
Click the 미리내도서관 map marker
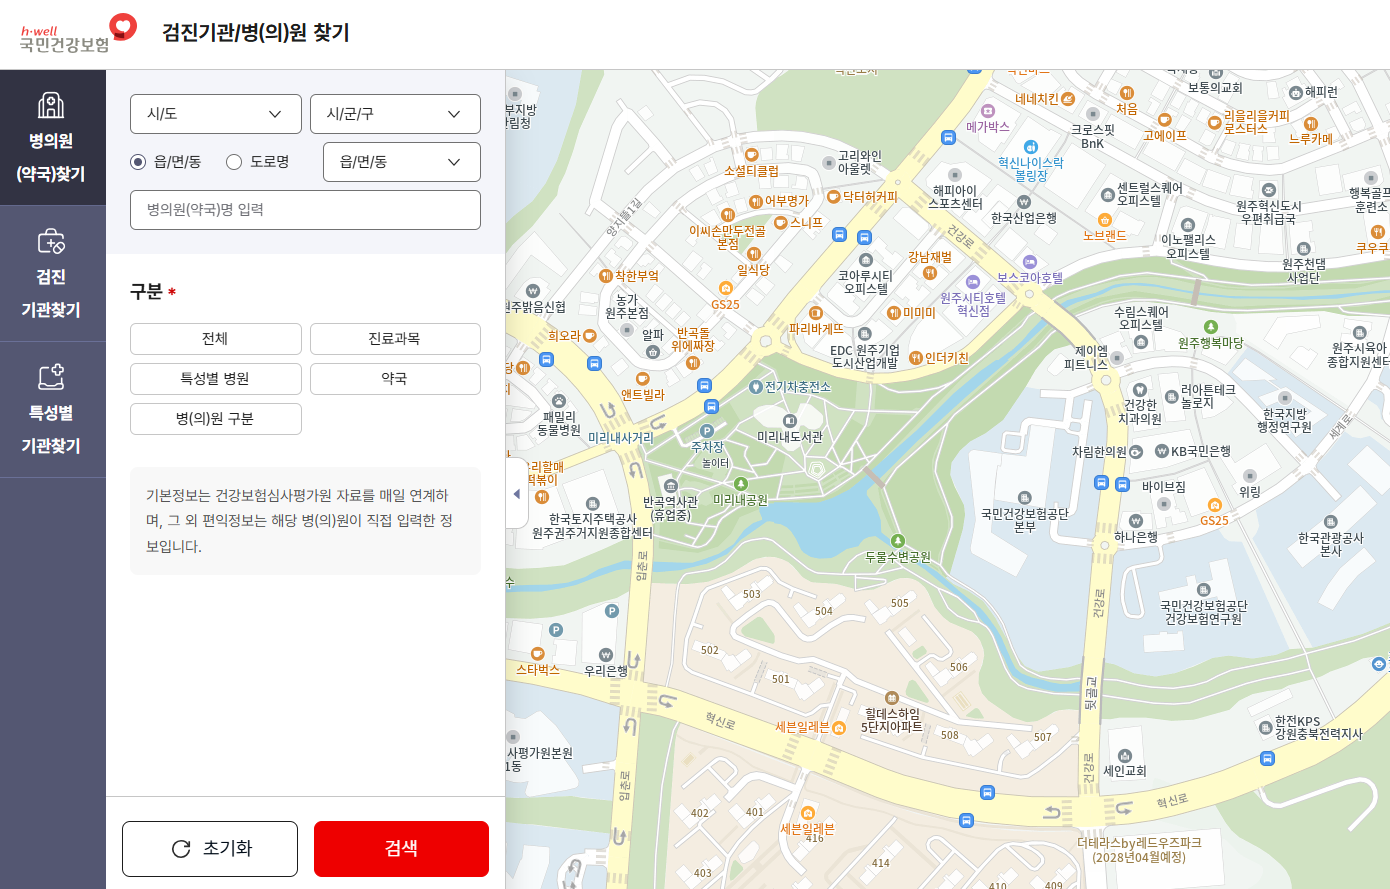pos(790,421)
